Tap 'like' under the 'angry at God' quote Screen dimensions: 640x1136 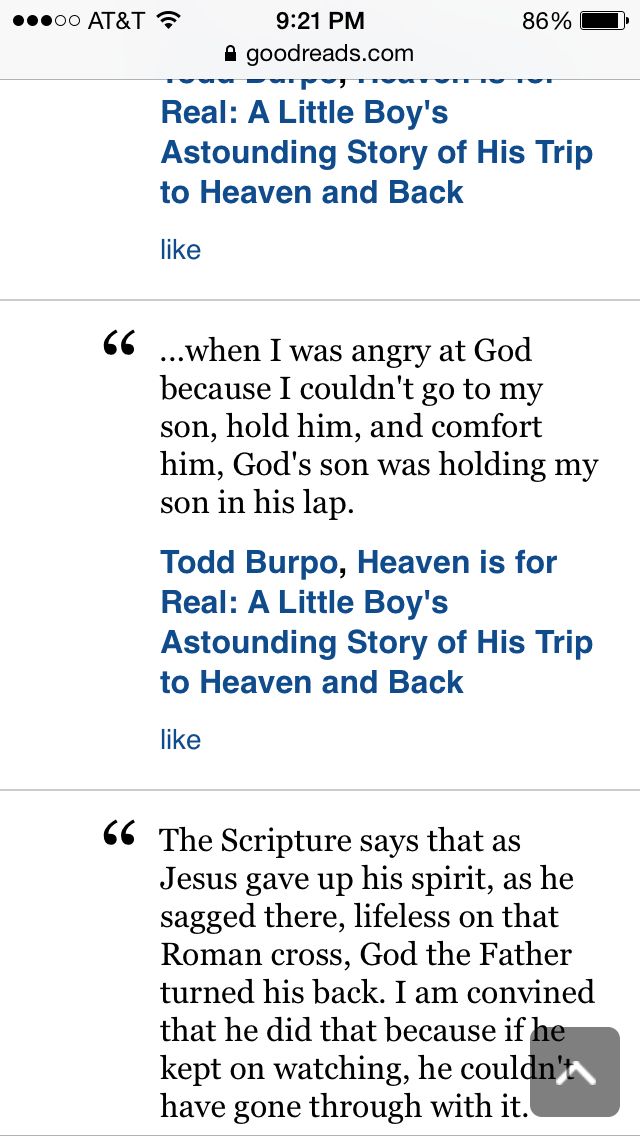point(180,740)
